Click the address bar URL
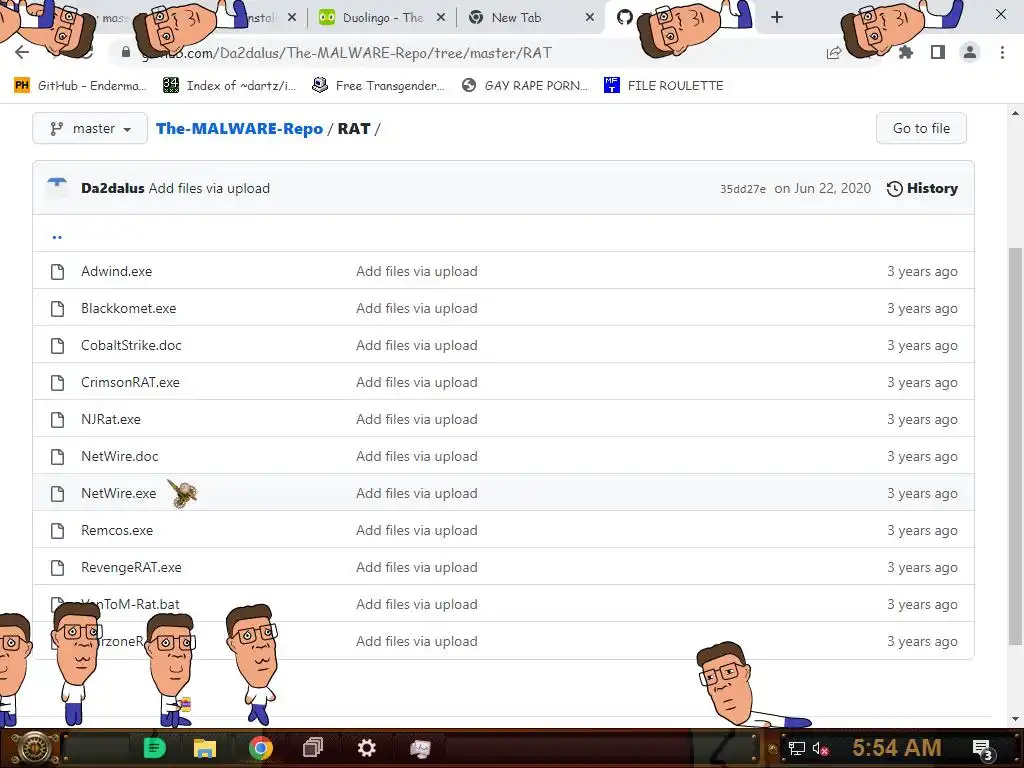This screenshot has width=1024, height=768. [x=346, y=53]
